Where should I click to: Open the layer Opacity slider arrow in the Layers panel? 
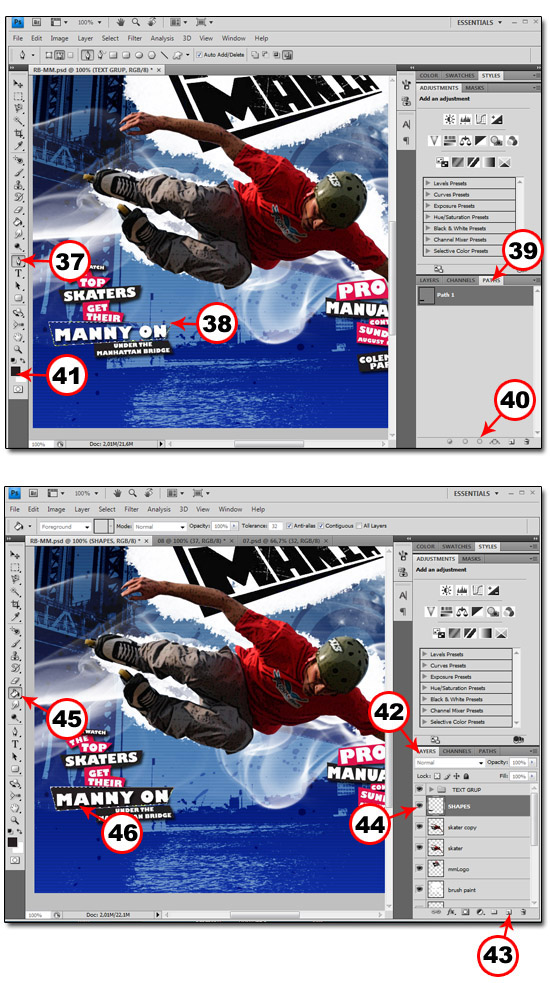click(532, 763)
